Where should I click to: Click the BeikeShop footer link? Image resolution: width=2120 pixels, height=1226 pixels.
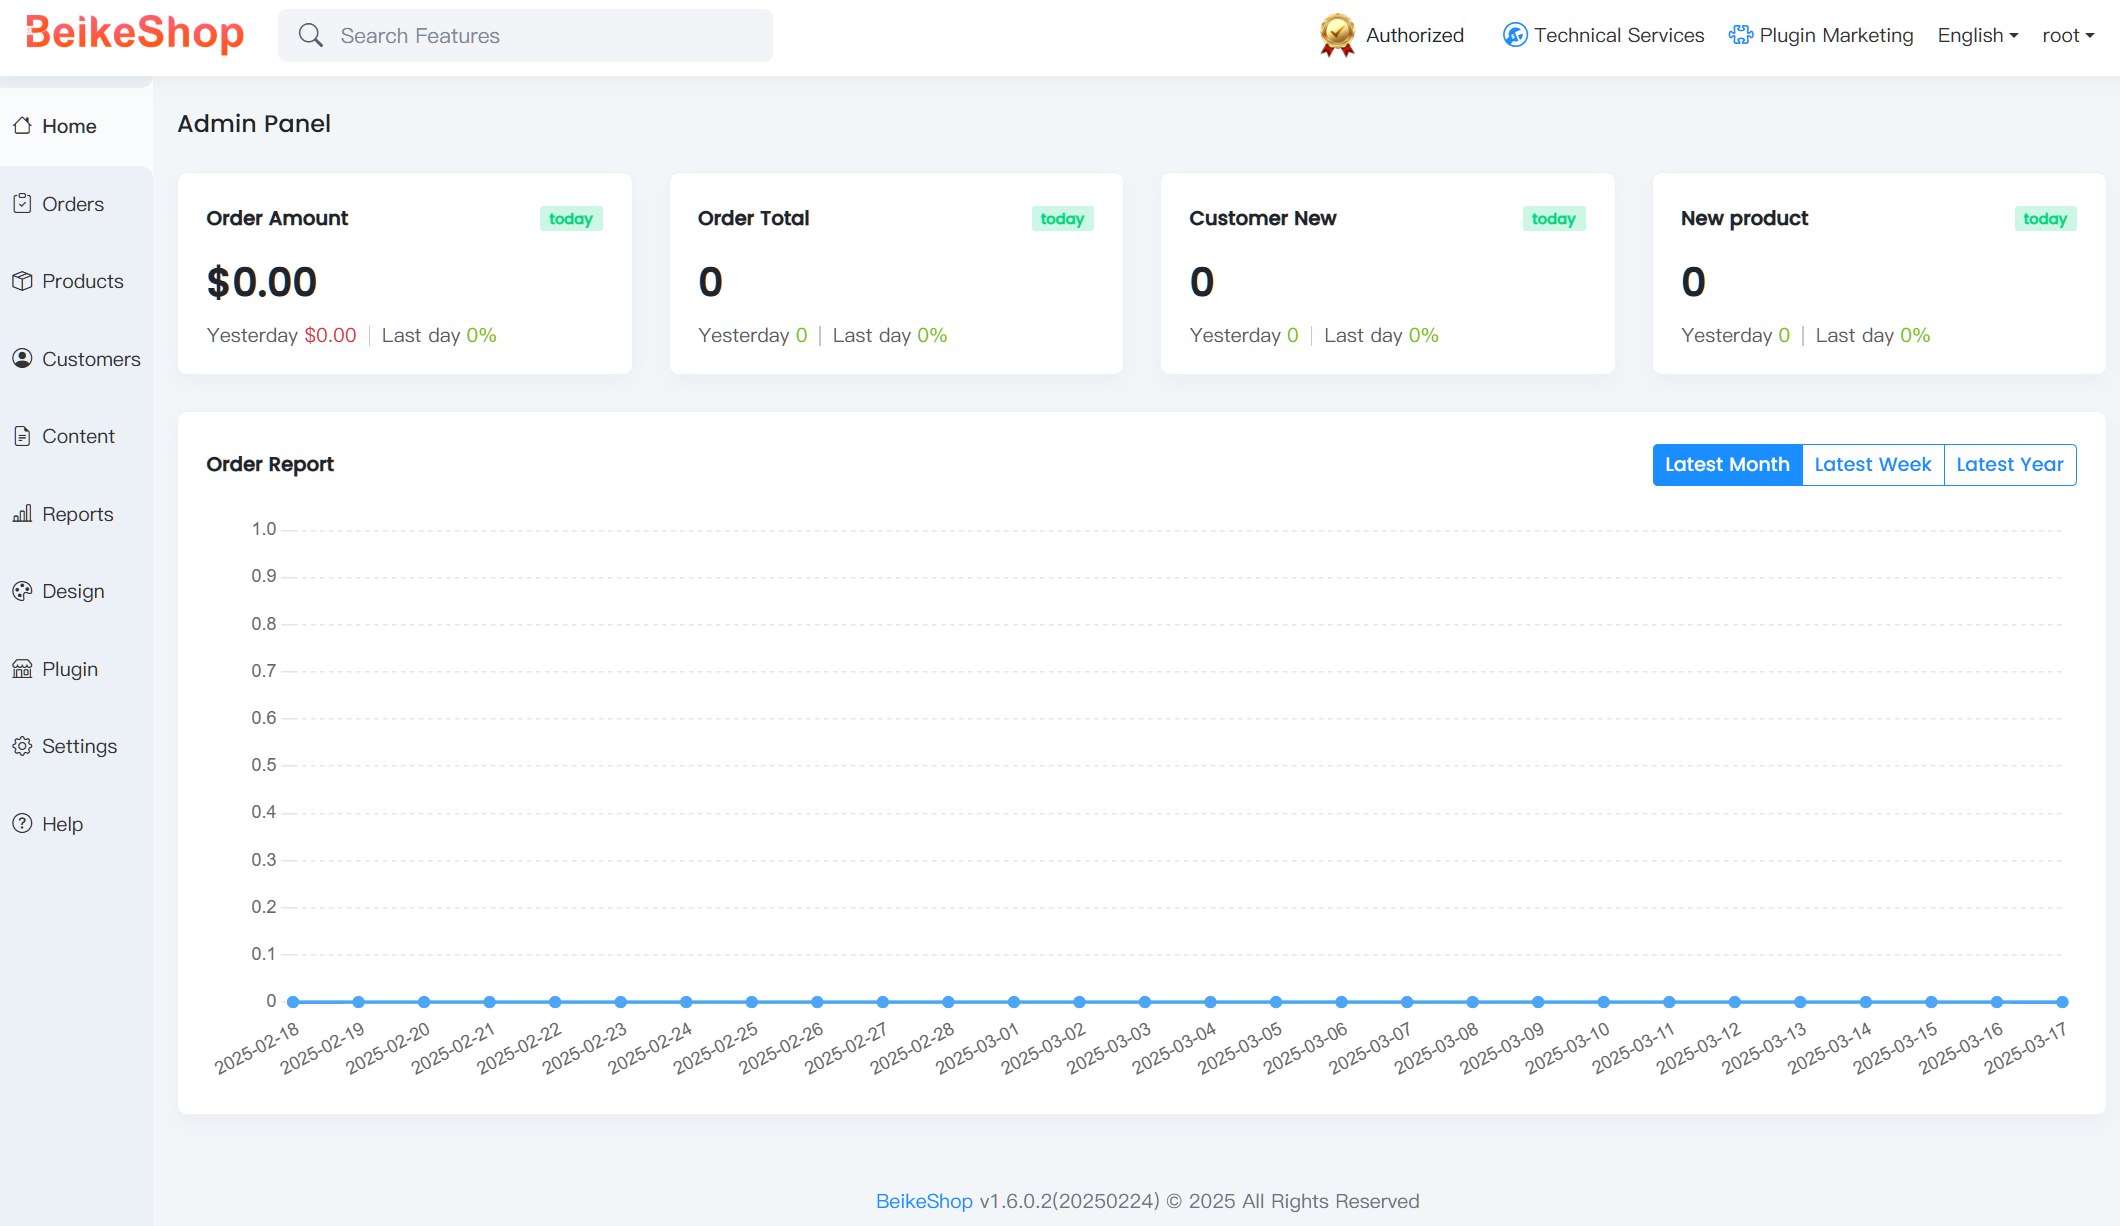923,1201
